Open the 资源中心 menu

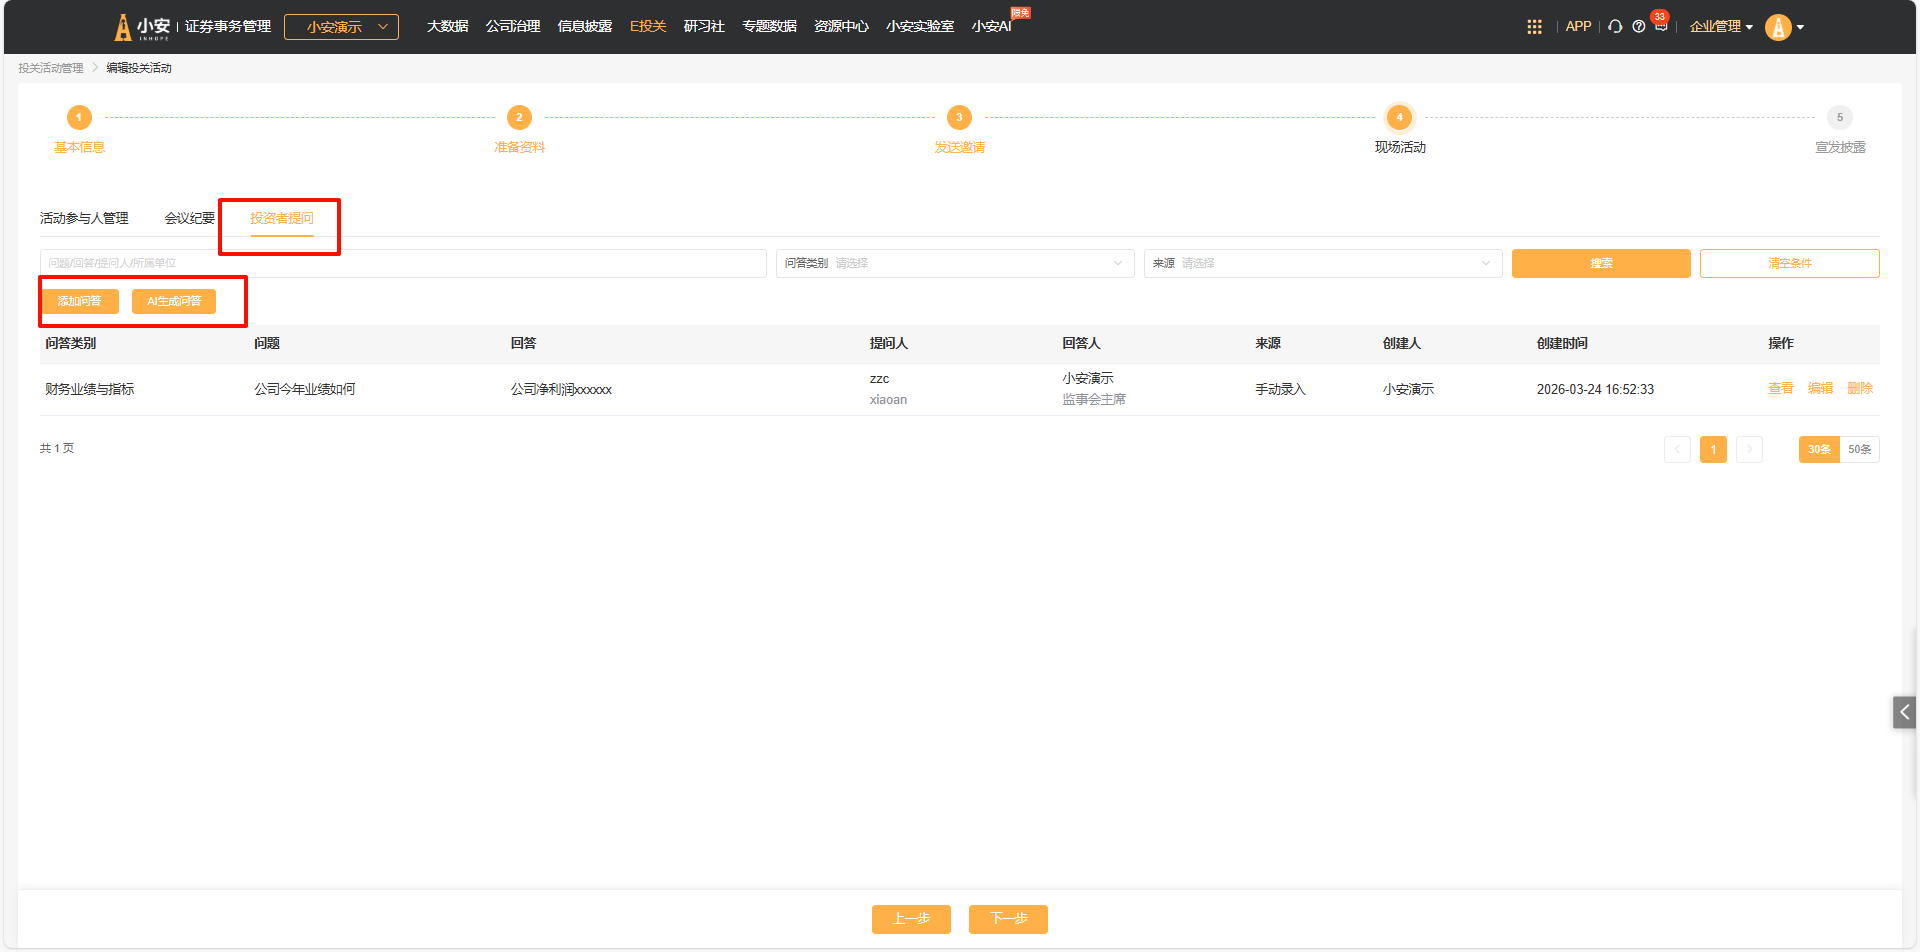tap(841, 27)
